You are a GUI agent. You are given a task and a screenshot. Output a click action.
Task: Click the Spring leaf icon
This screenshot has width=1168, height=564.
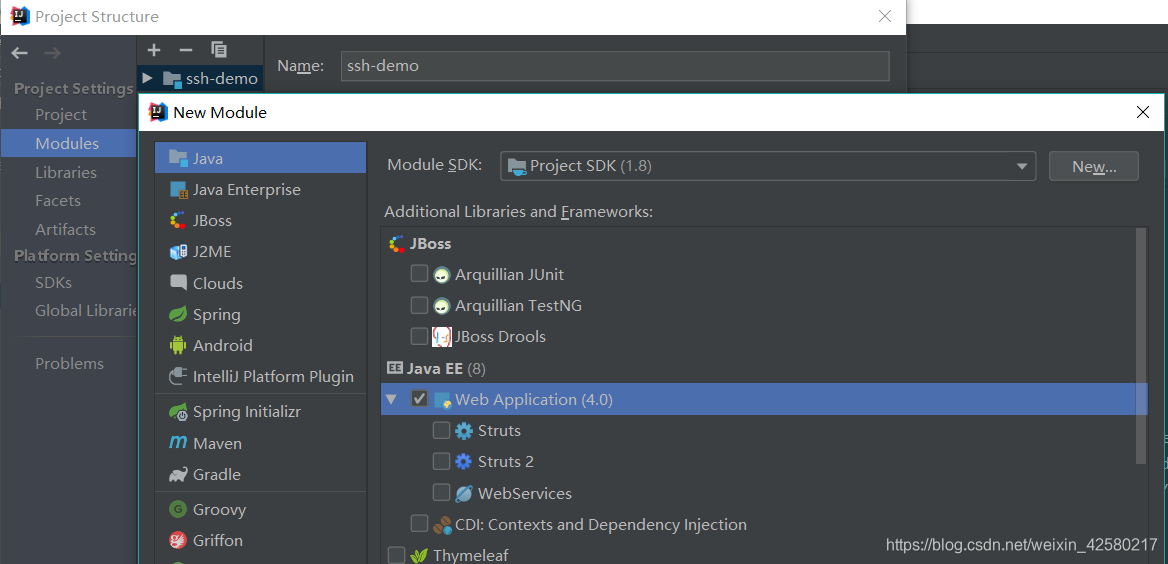pos(178,314)
